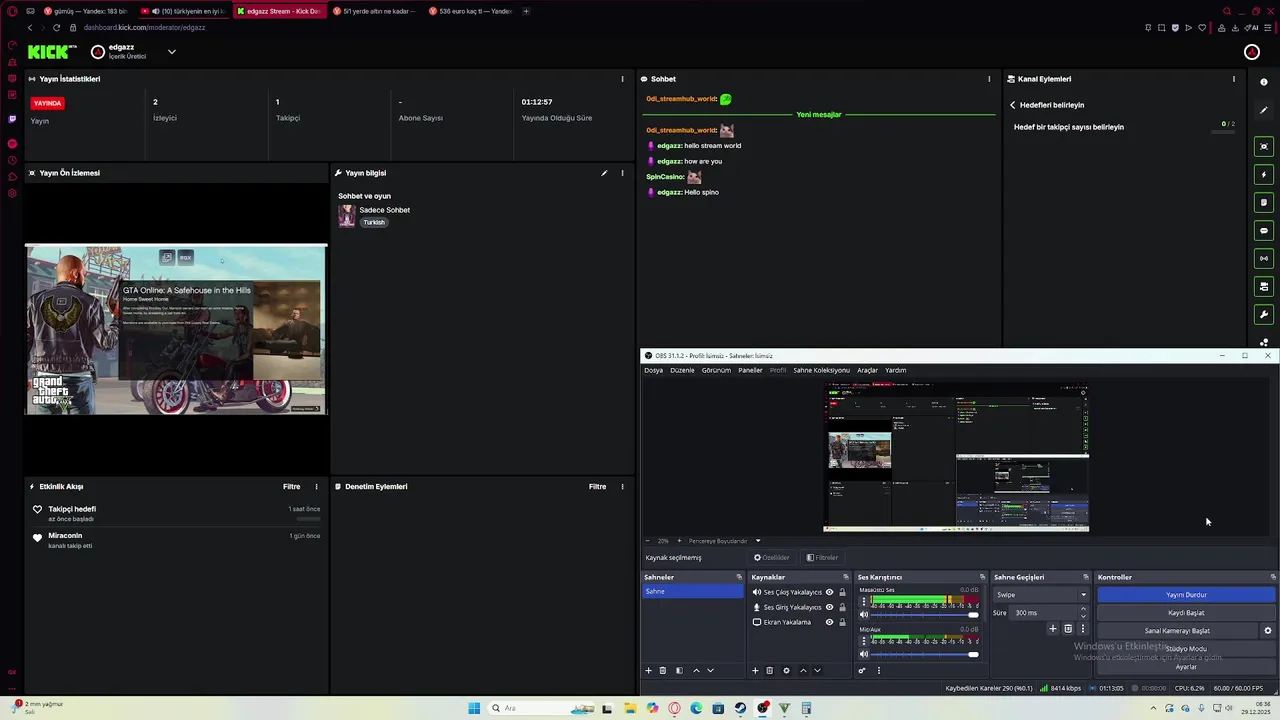This screenshot has width=1280, height=720.
Task: Add a scene transition with plus icon
Action: [1052, 629]
